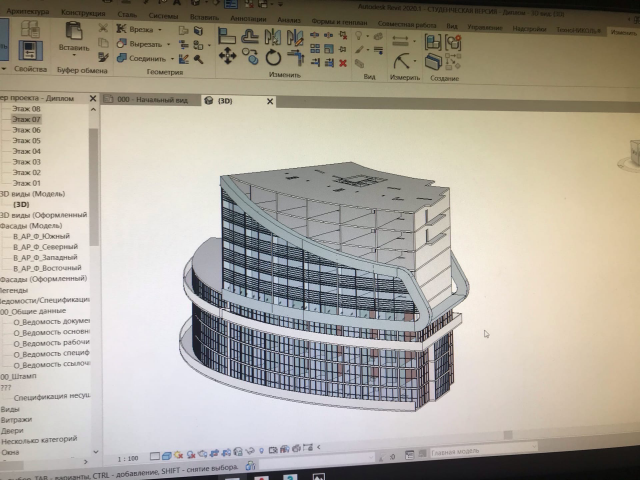The image size is (640, 480).
Task: Select the Align tool in Изменить panel
Action: pyautogui.click(x=227, y=36)
